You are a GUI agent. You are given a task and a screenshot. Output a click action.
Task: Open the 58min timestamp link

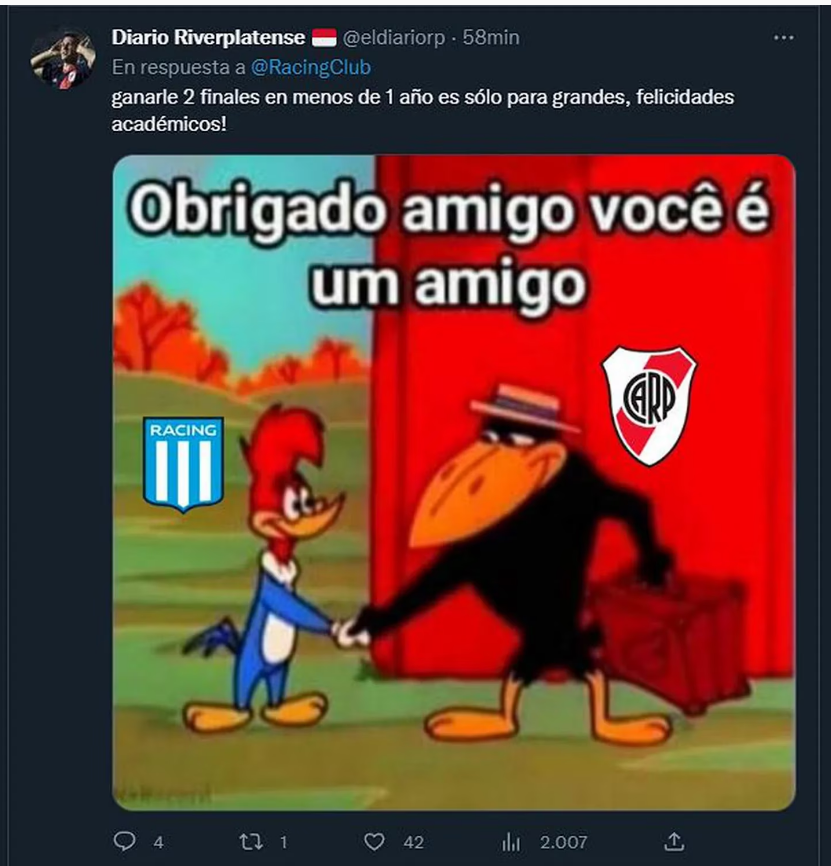(x=491, y=38)
